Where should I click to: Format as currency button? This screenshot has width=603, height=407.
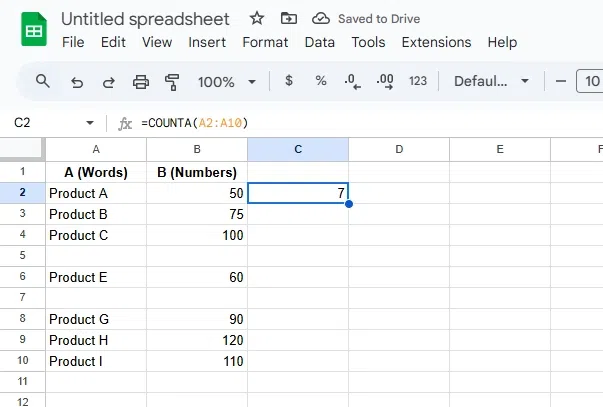click(289, 81)
